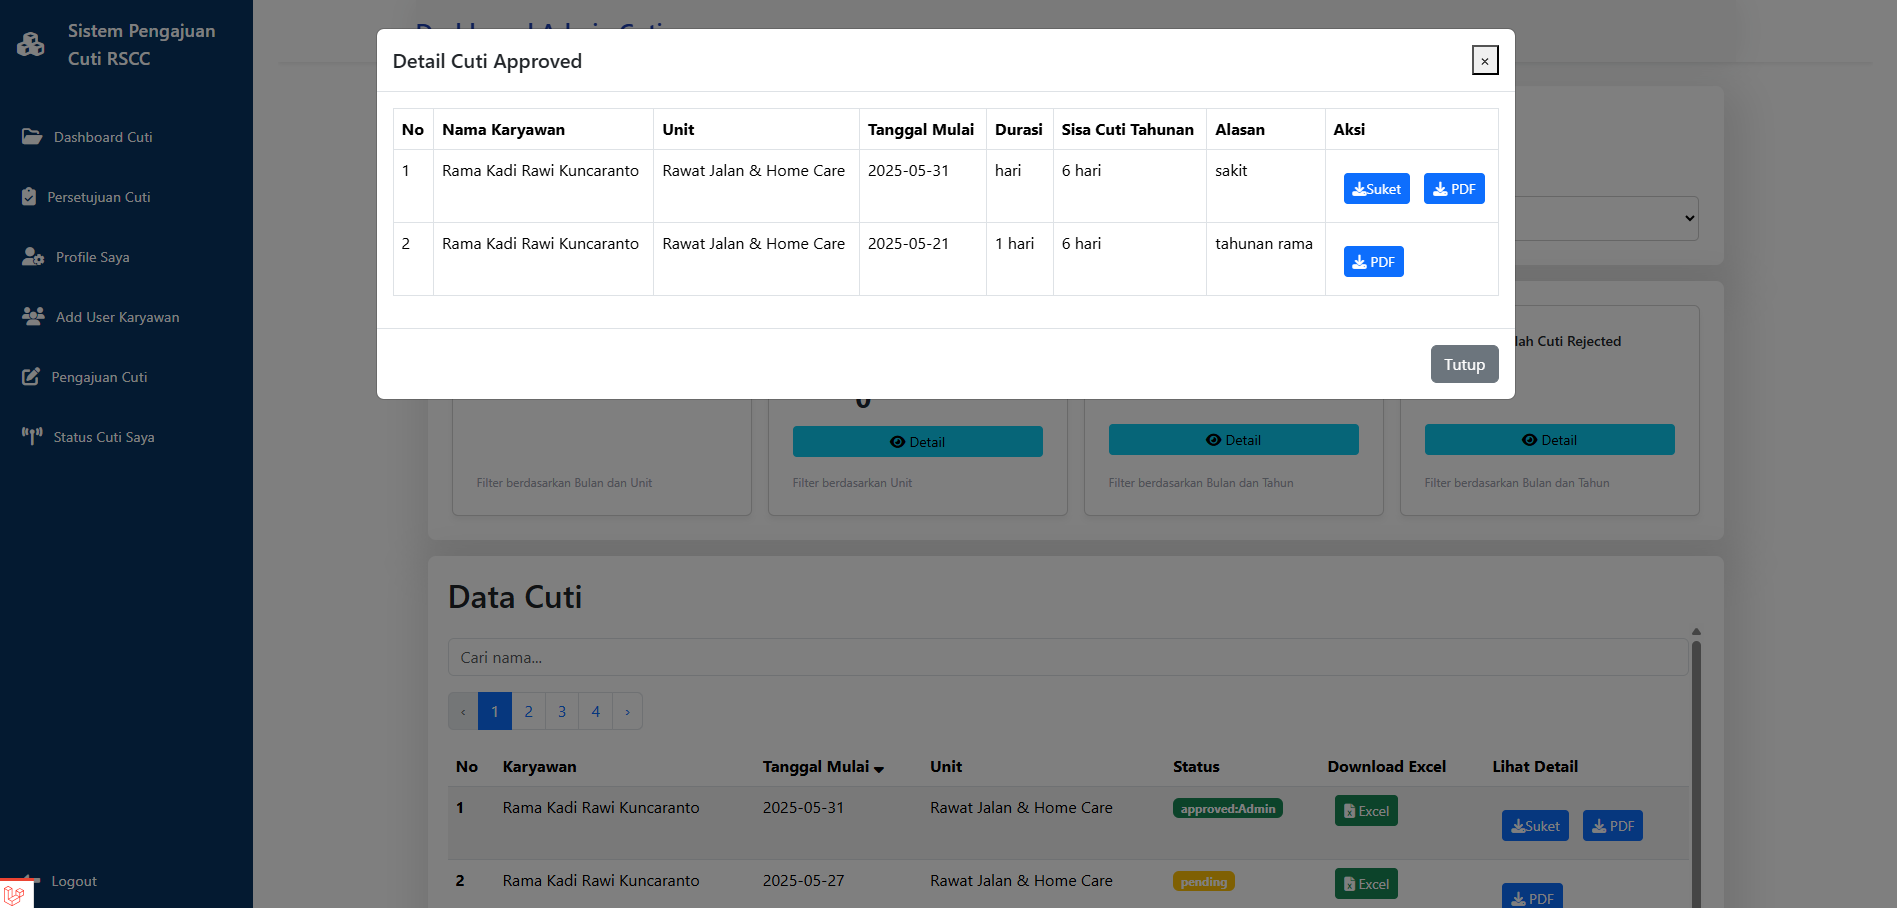This screenshot has height=908, width=1897.
Task: Click next page arrow in pagination
Action: [x=627, y=712]
